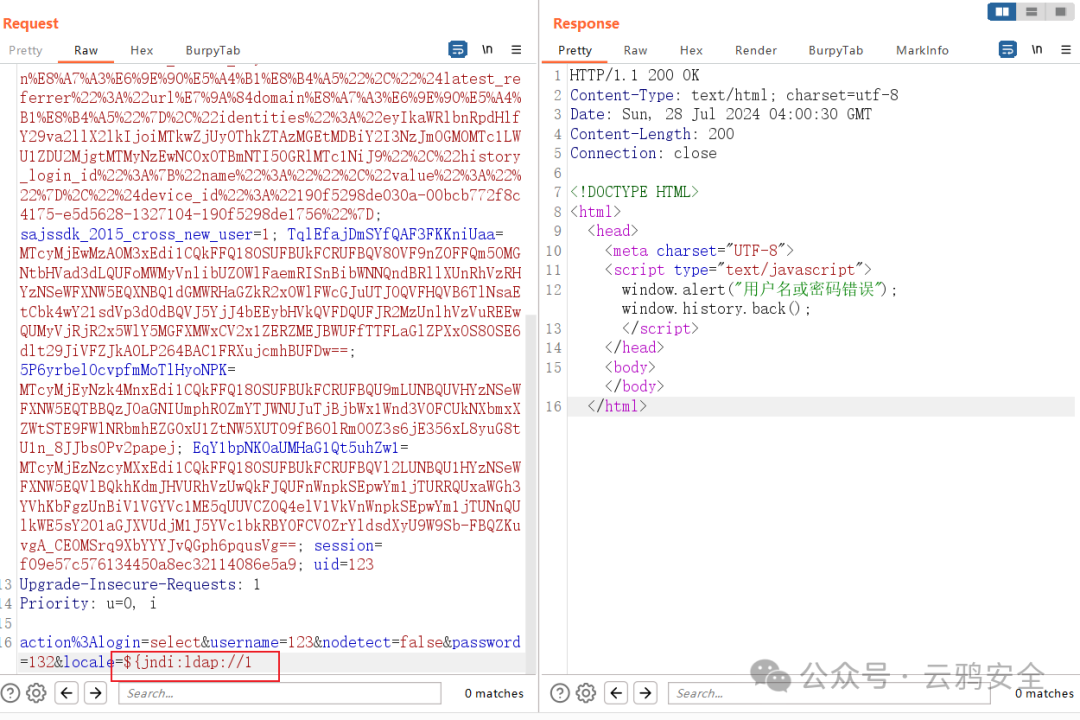
Task: Open Response panel hamburger options menu
Action: (x=1066, y=50)
